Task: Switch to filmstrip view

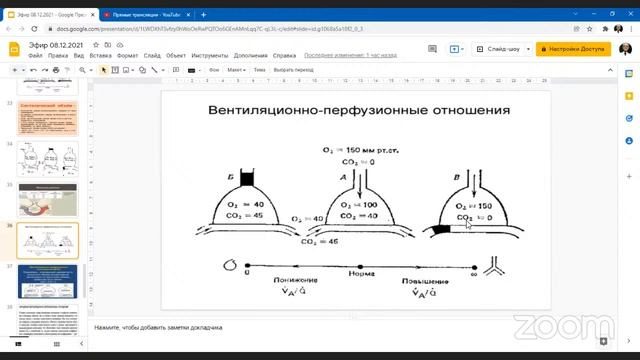Action: (x=18, y=344)
